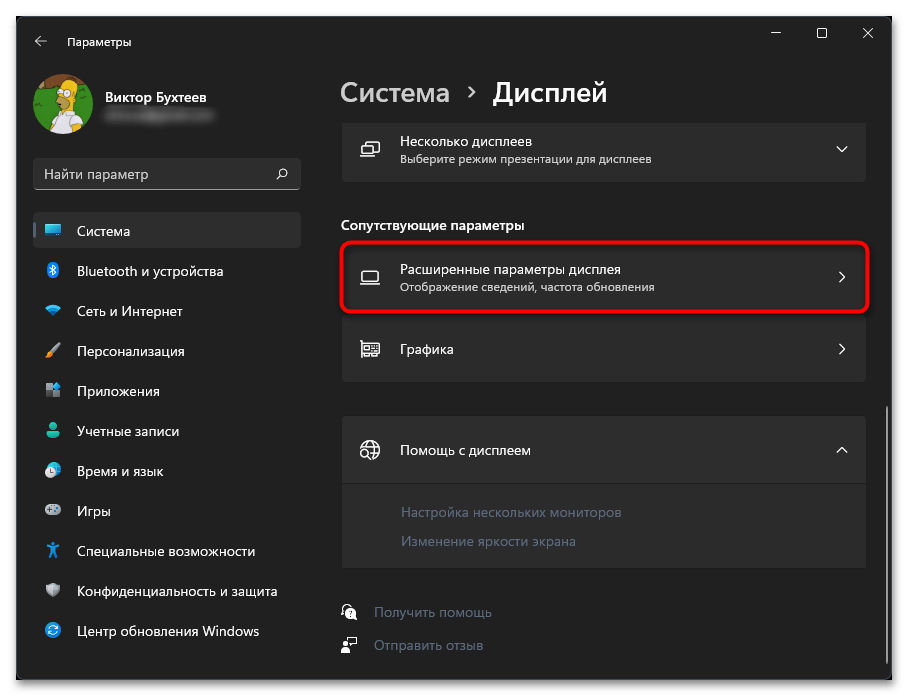Expand Несколько дисплеев chevron
Viewport: 908px width, 696px height.
point(842,149)
